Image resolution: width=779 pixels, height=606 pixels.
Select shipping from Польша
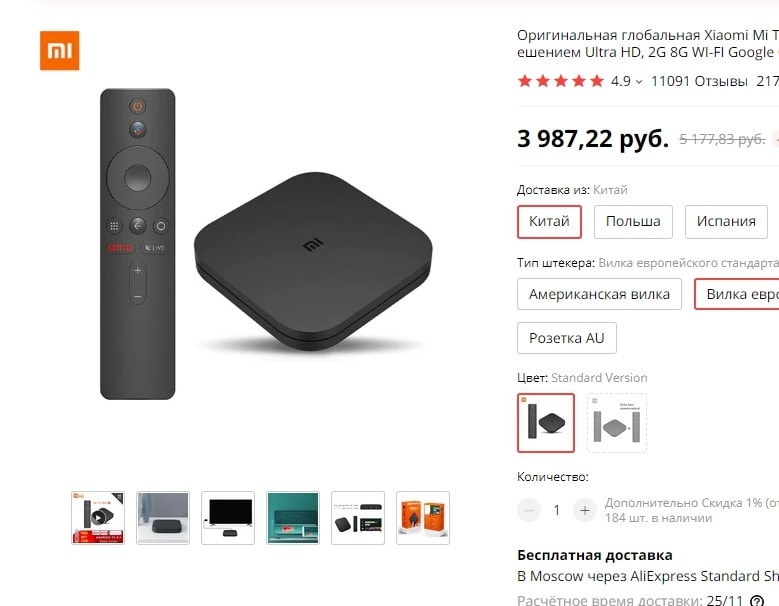633,222
